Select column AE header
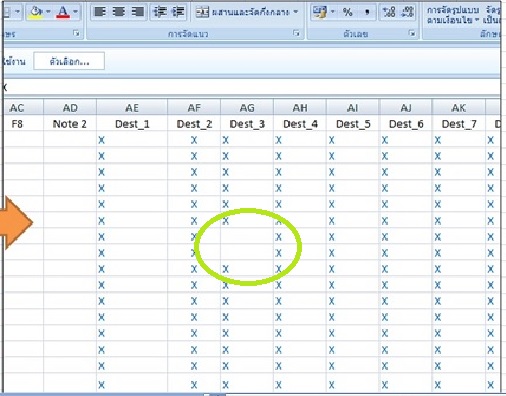Image resolution: width=506 pixels, height=396 pixels. click(x=132, y=108)
